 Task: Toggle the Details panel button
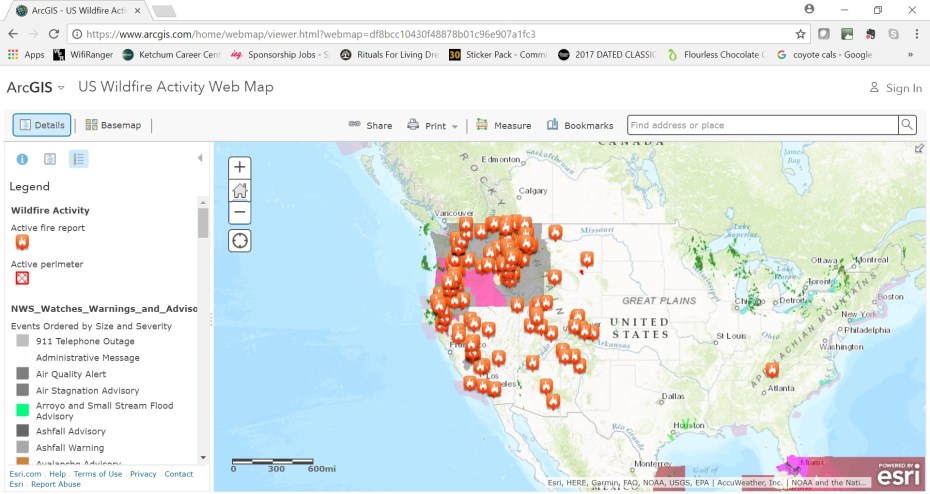click(x=42, y=126)
